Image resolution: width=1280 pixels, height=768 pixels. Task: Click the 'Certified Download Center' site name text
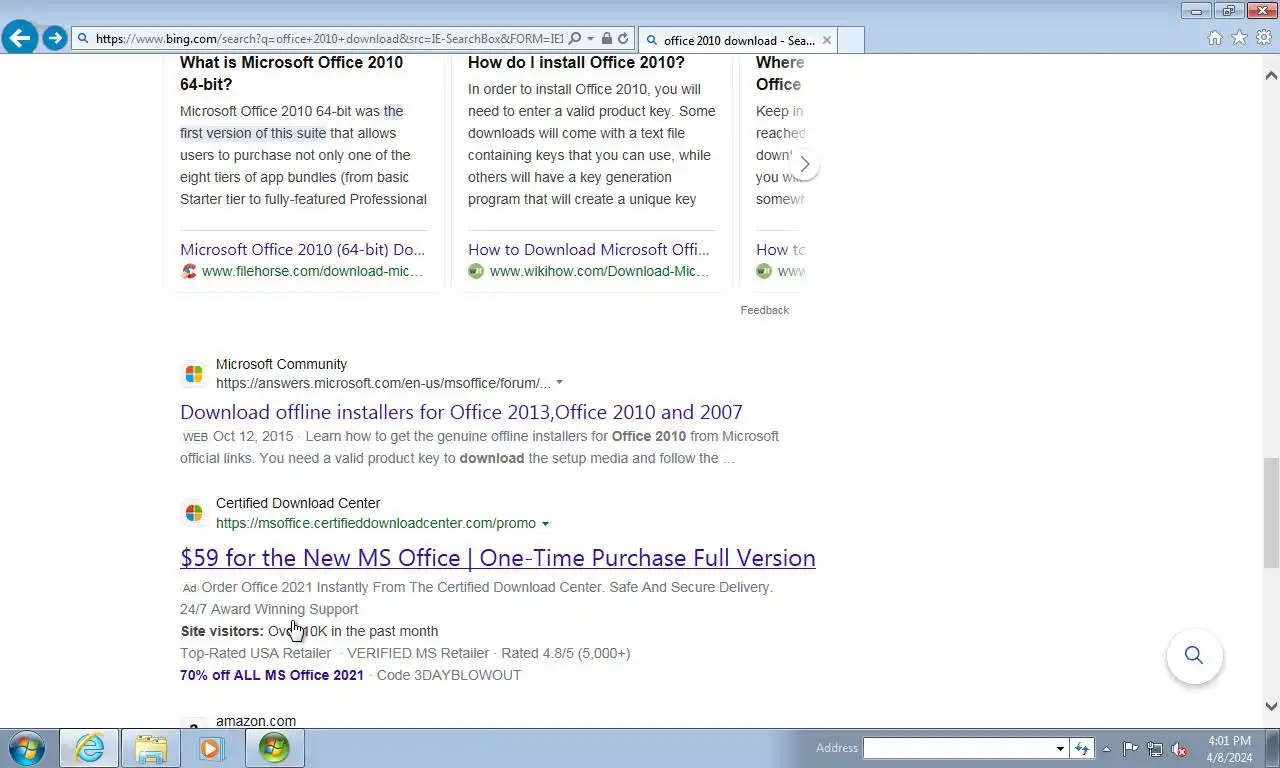coord(298,503)
